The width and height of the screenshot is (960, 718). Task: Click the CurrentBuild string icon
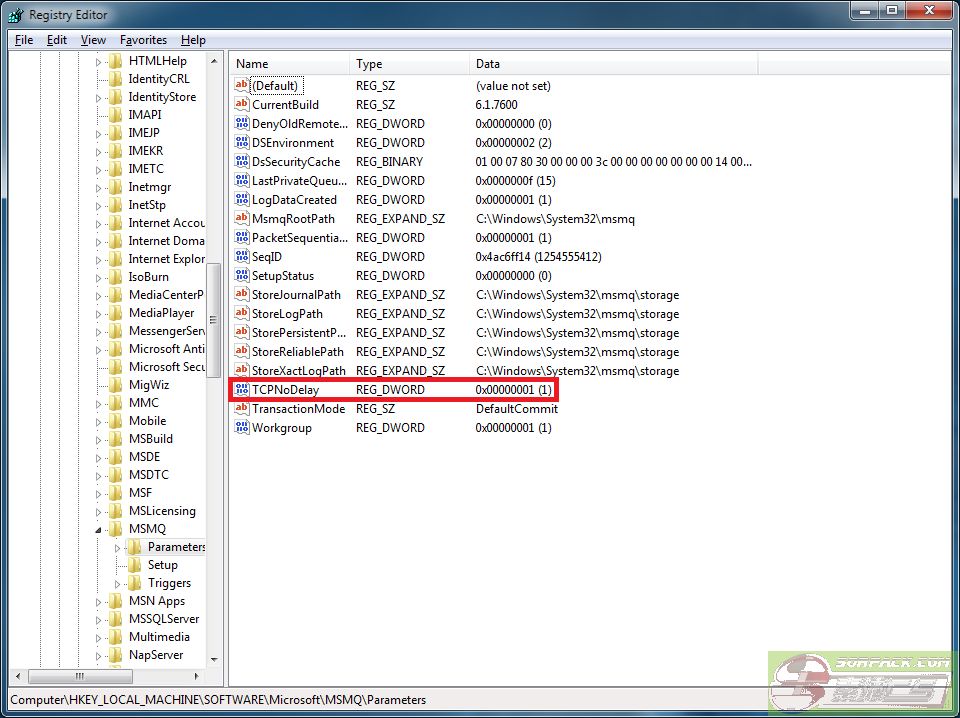tap(242, 105)
